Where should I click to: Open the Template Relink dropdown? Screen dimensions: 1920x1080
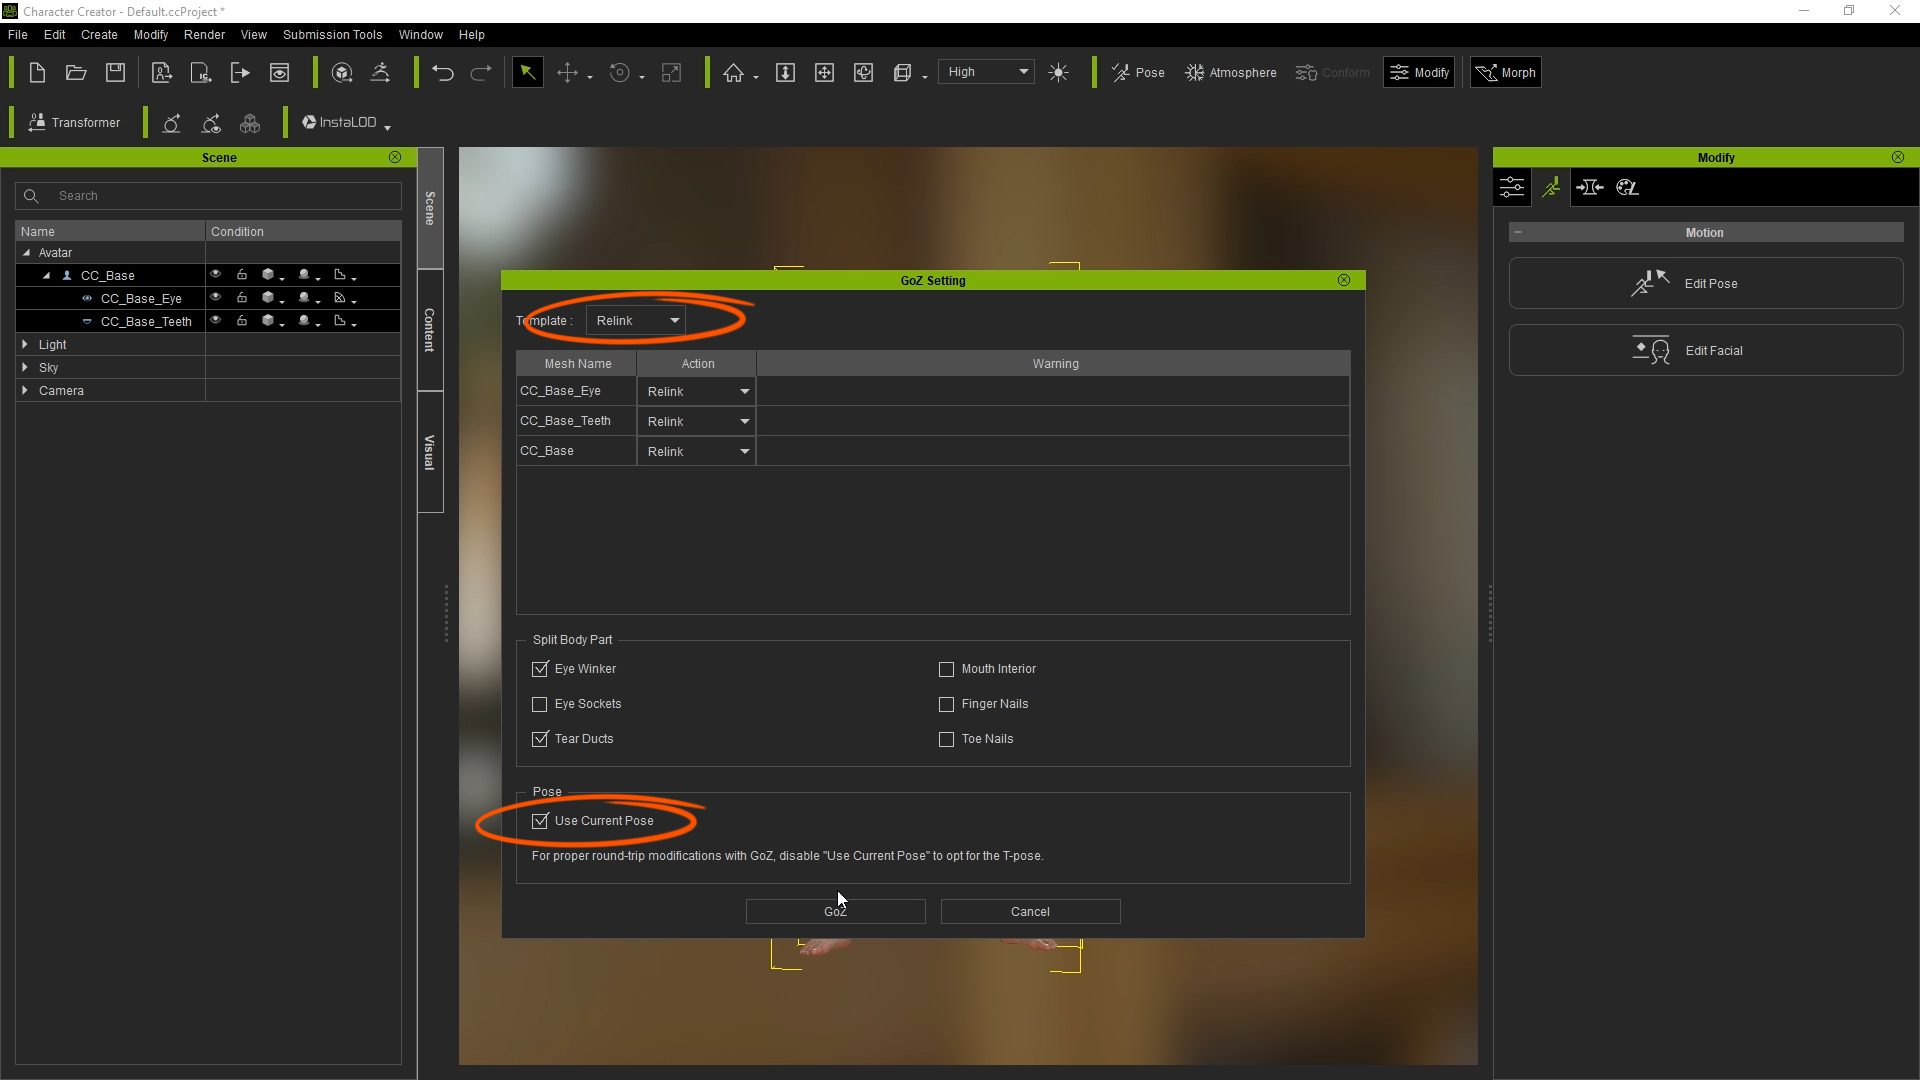click(636, 320)
